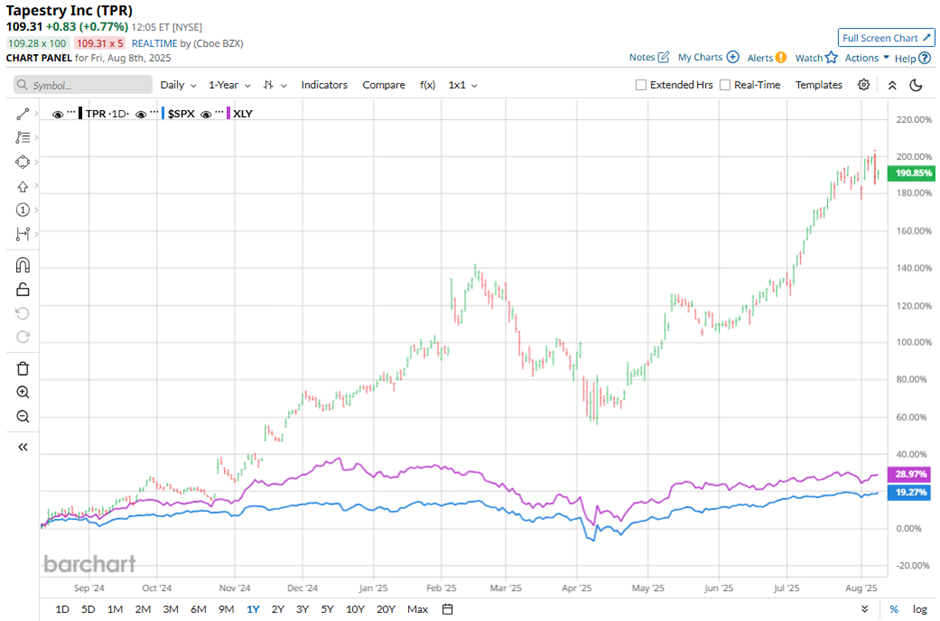Pick the numbered circle label tool
940x621 pixels.
point(23,210)
